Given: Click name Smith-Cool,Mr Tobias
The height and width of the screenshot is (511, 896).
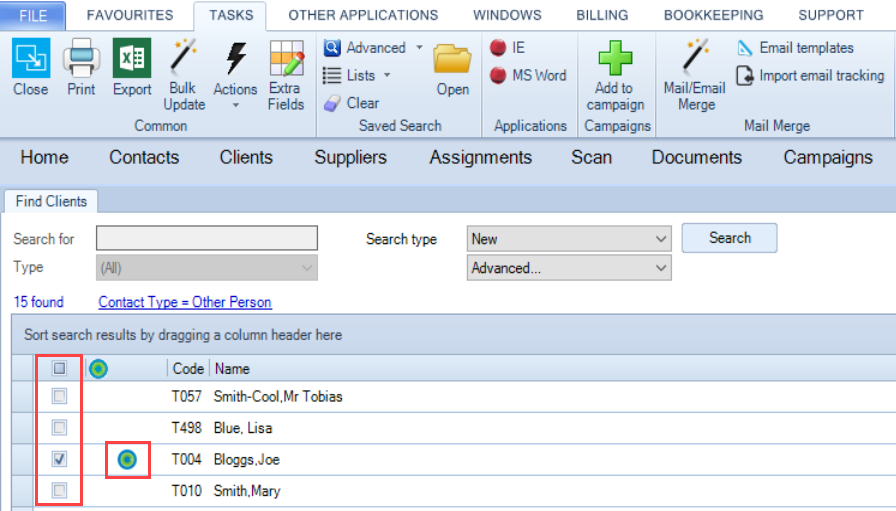Looking at the screenshot, I should [x=278, y=396].
